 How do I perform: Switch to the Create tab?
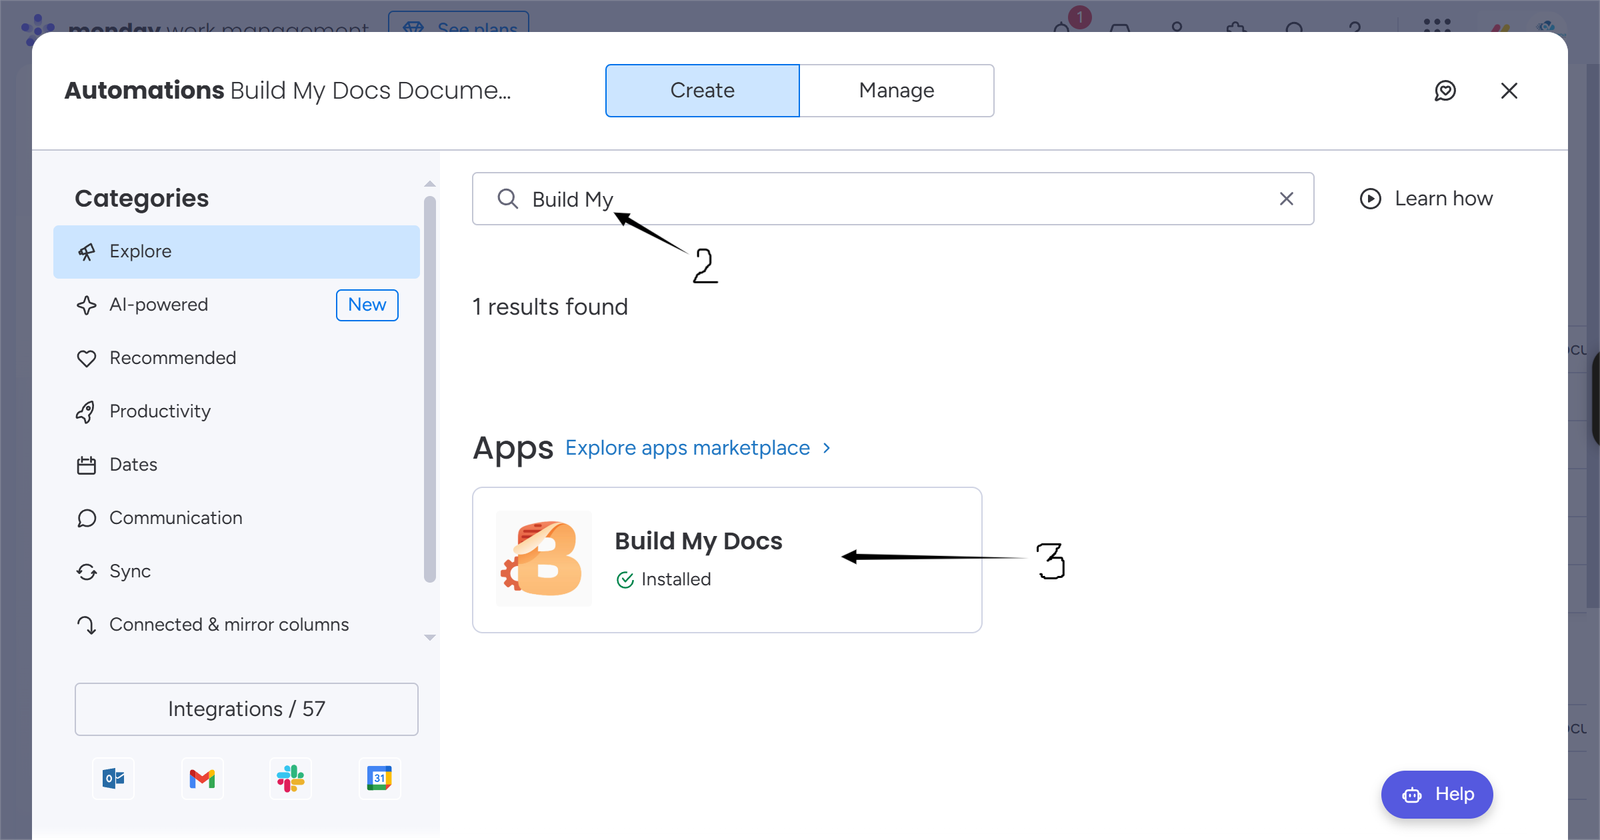(x=702, y=91)
